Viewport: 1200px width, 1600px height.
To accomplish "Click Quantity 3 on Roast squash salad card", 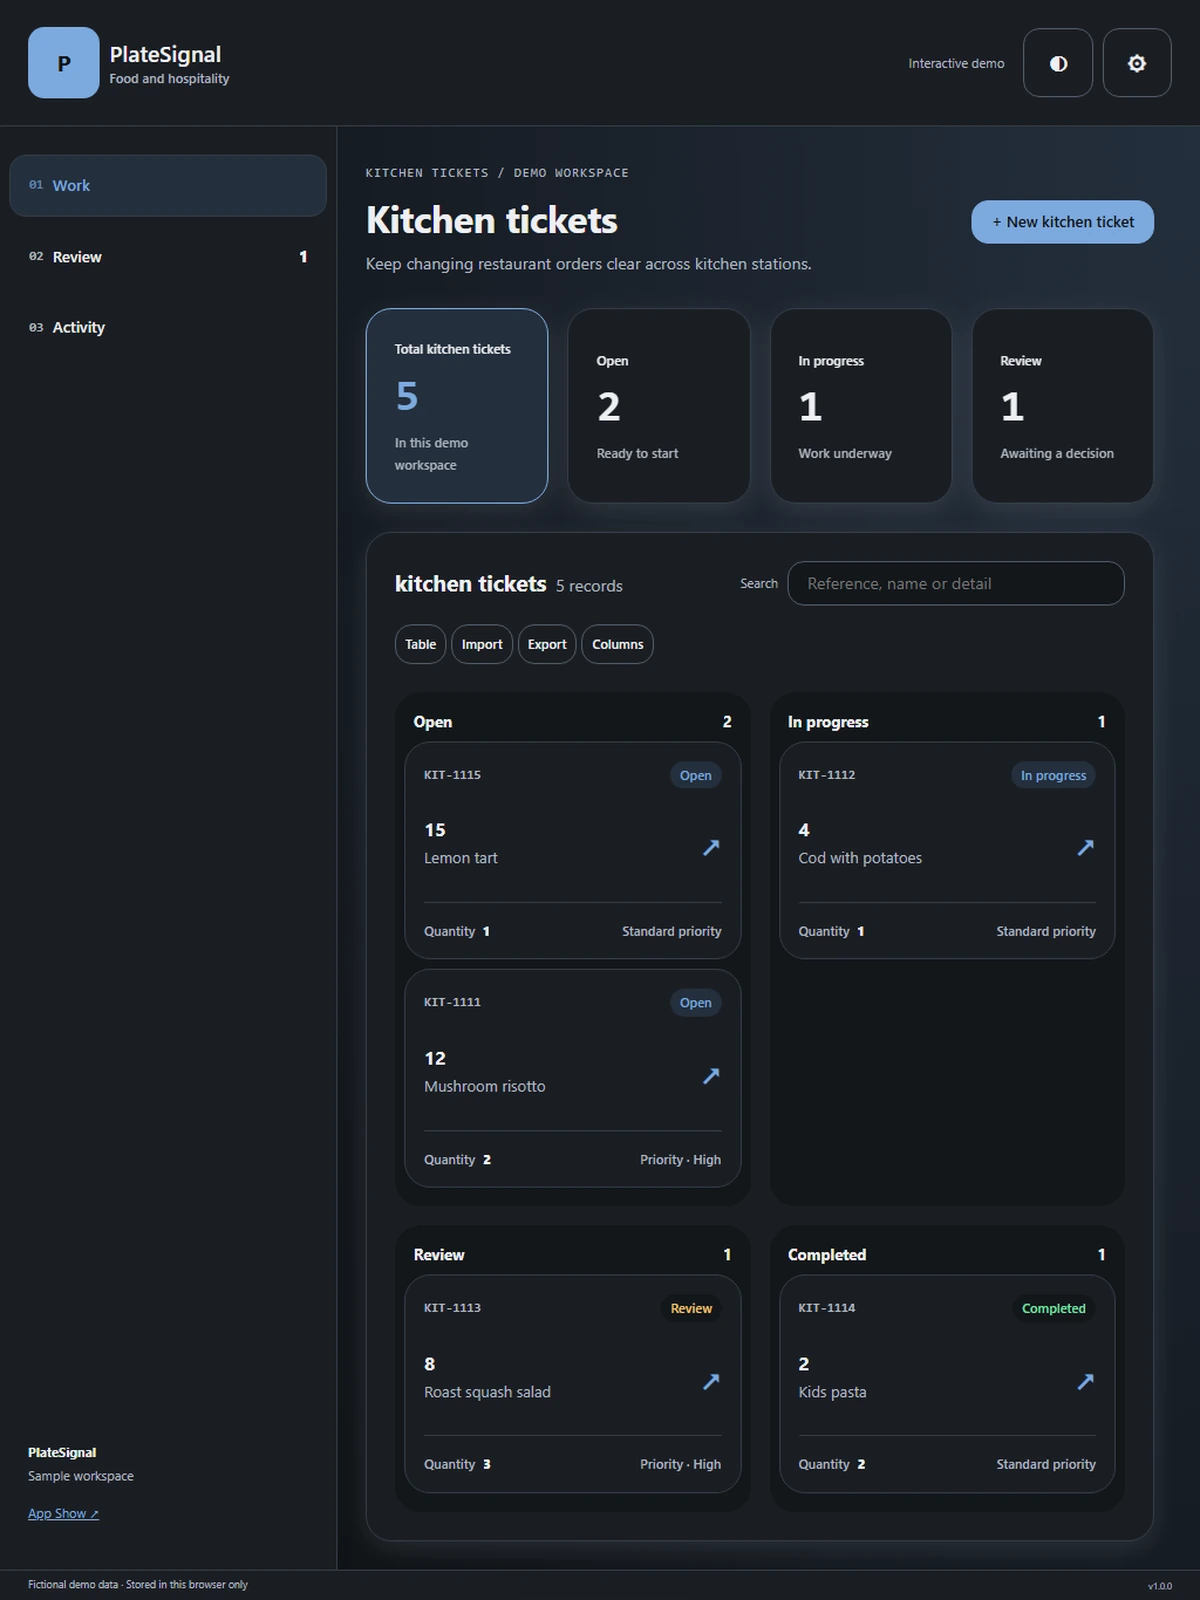I will coord(457,1464).
